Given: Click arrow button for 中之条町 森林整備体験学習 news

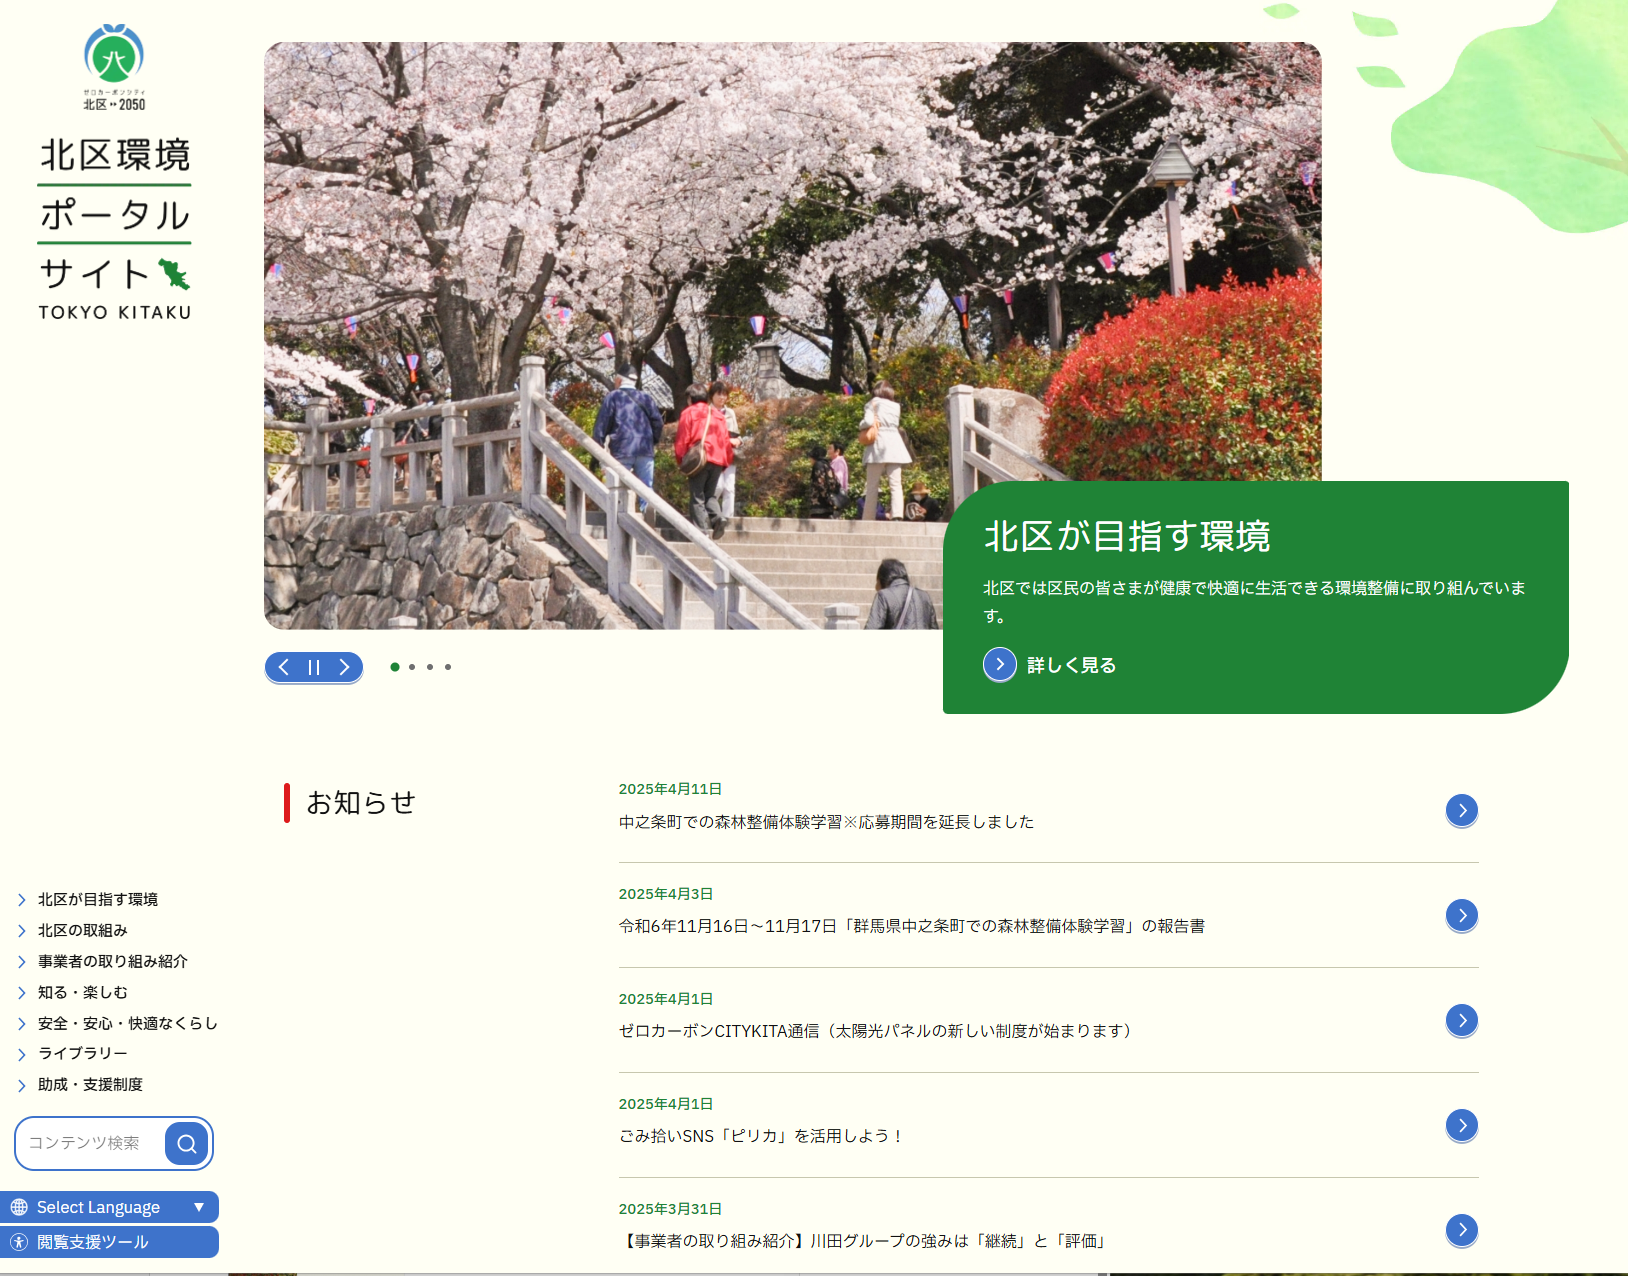Looking at the screenshot, I should tap(1462, 810).
